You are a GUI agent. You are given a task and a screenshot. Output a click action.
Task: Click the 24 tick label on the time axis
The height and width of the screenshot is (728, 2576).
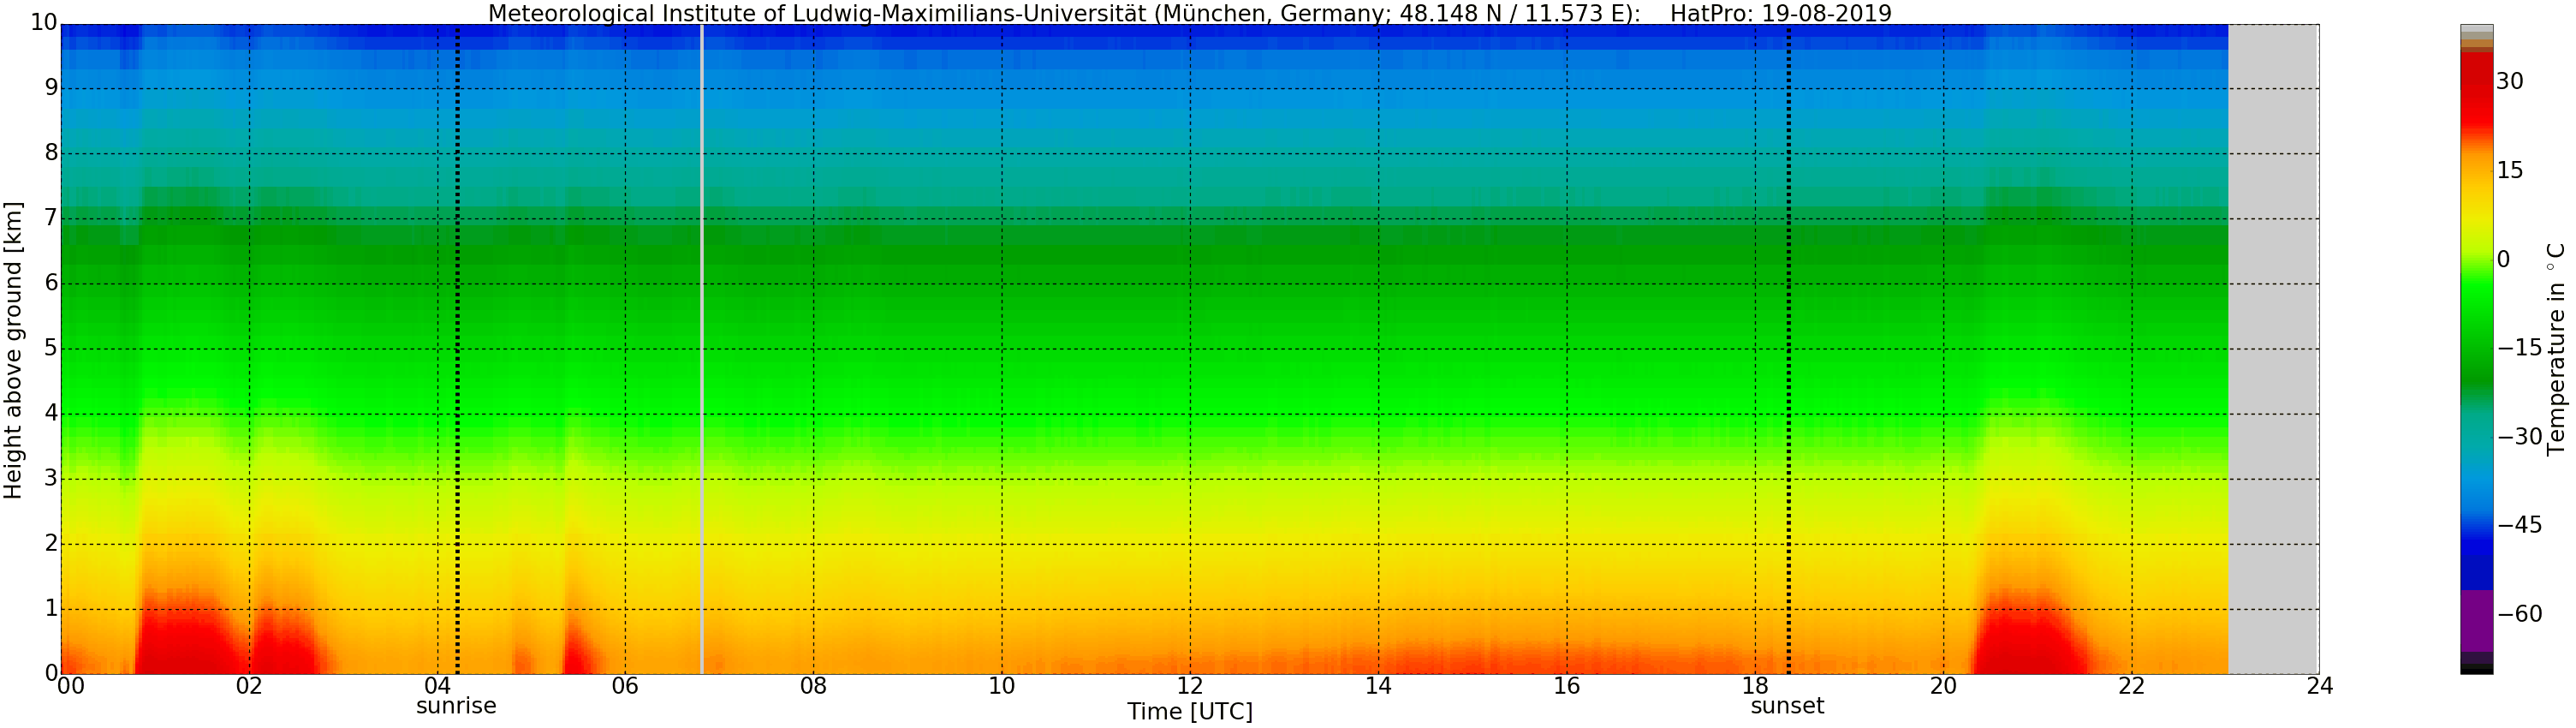click(x=2319, y=686)
